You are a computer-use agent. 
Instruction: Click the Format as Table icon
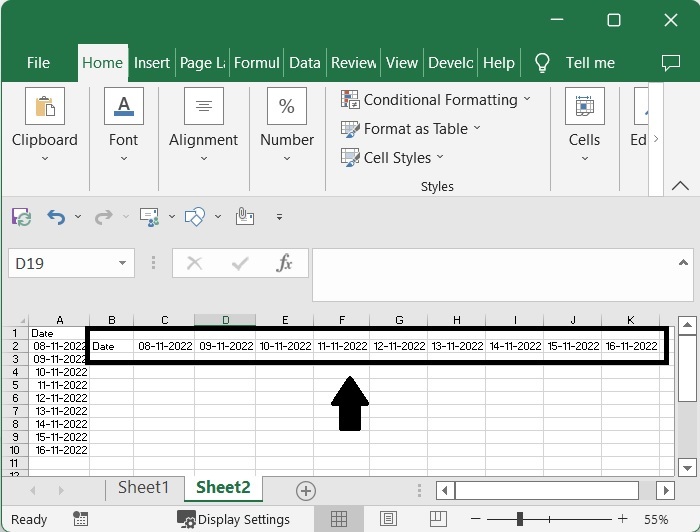point(350,129)
